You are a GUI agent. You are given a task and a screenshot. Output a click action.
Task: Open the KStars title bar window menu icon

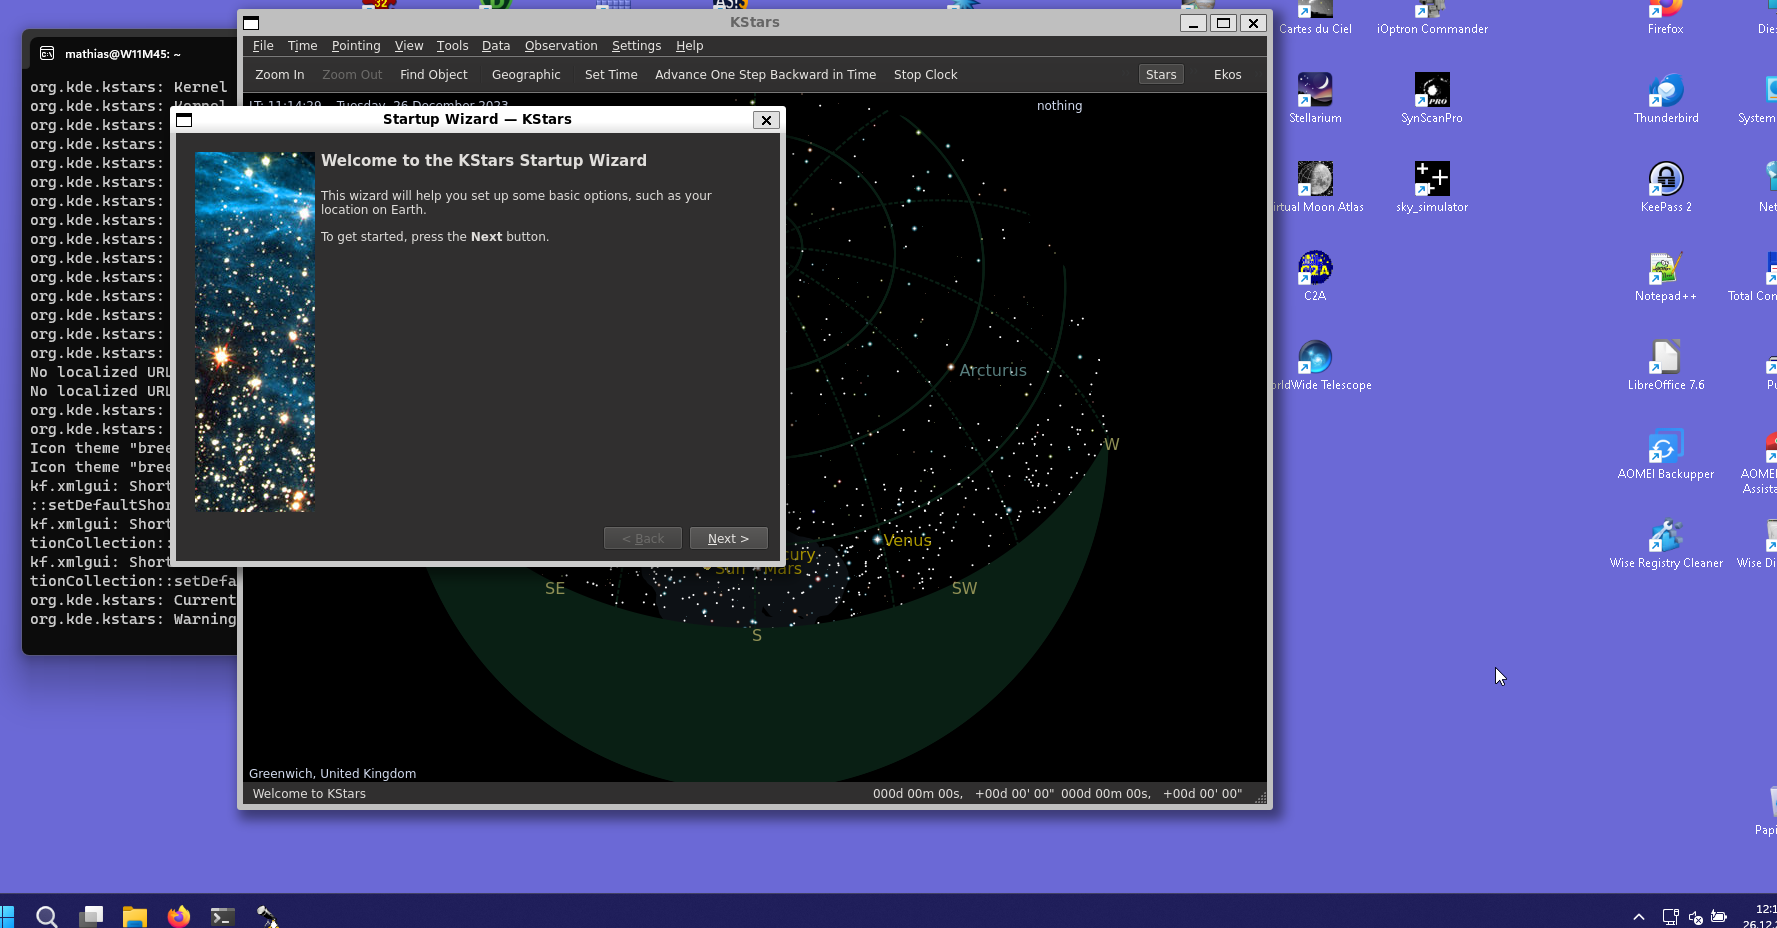[x=251, y=23]
